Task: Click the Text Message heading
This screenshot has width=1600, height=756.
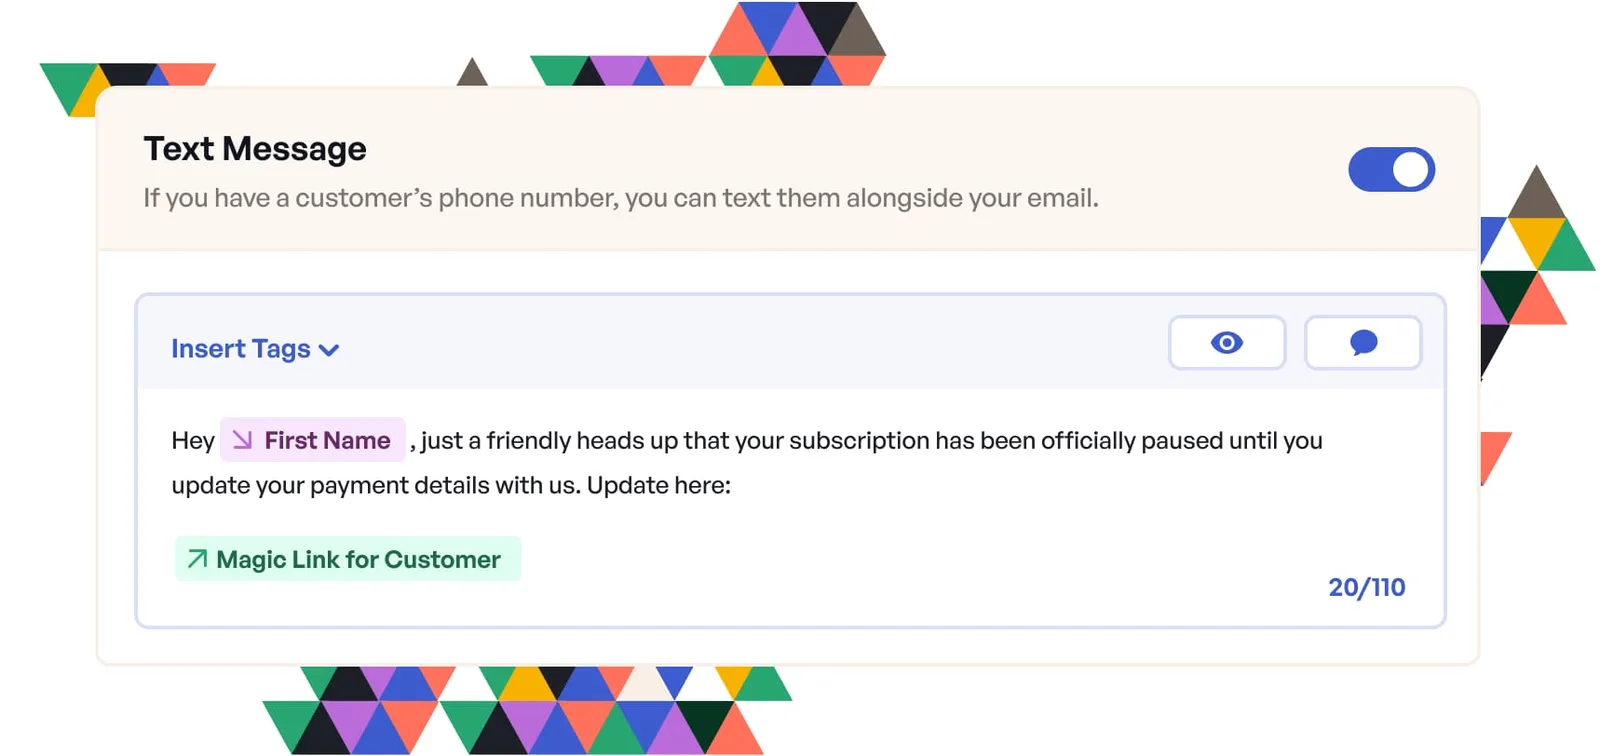Action: [255, 149]
